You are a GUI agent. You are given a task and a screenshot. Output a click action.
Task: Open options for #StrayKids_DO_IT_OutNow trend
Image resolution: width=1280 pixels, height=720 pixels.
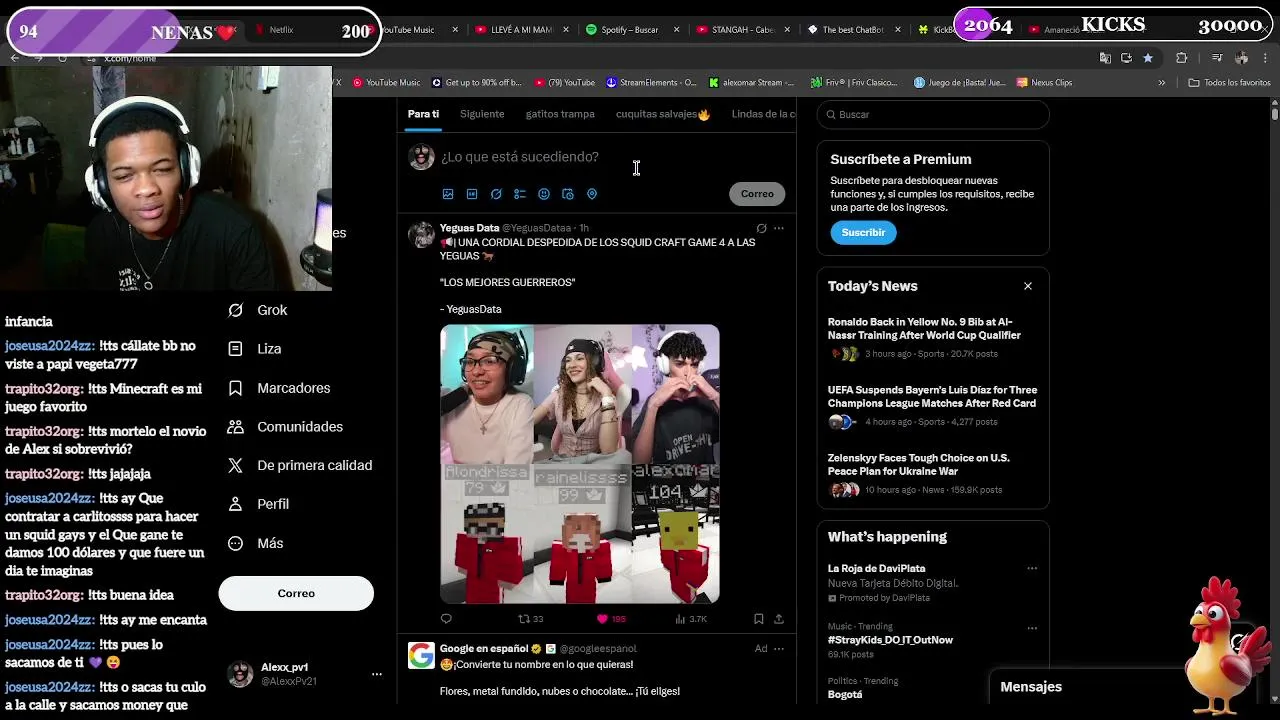[x=1032, y=627]
